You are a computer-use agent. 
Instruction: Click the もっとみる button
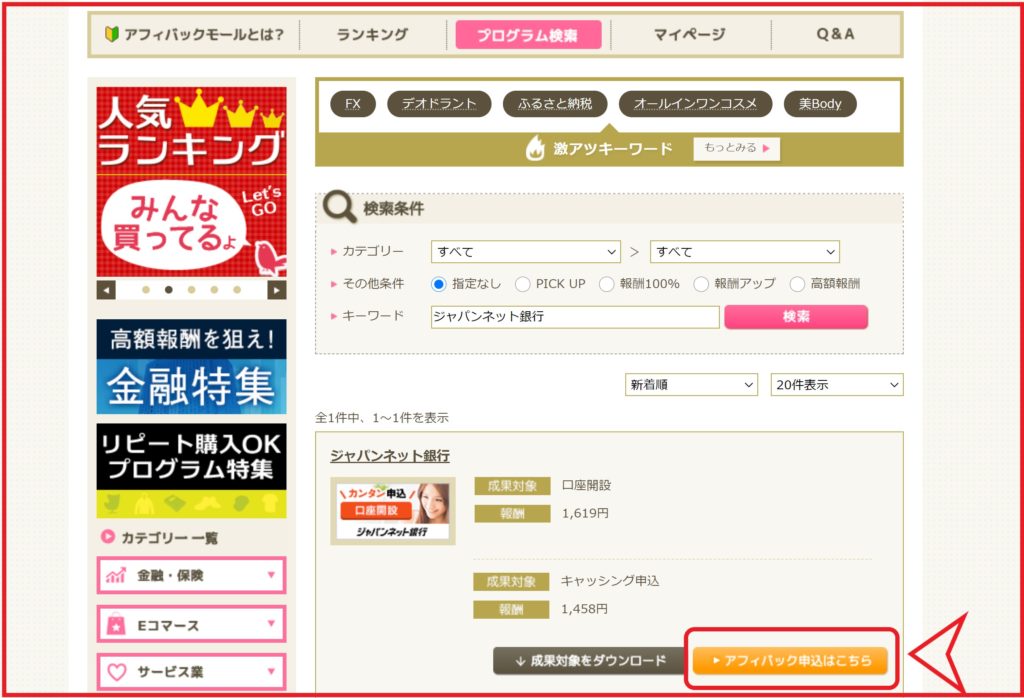(x=737, y=148)
